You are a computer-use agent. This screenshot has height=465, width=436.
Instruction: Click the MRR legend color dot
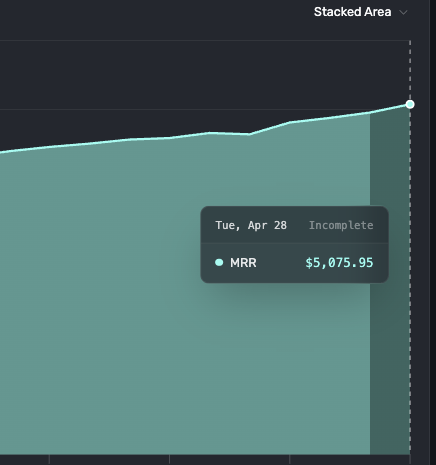(x=219, y=263)
